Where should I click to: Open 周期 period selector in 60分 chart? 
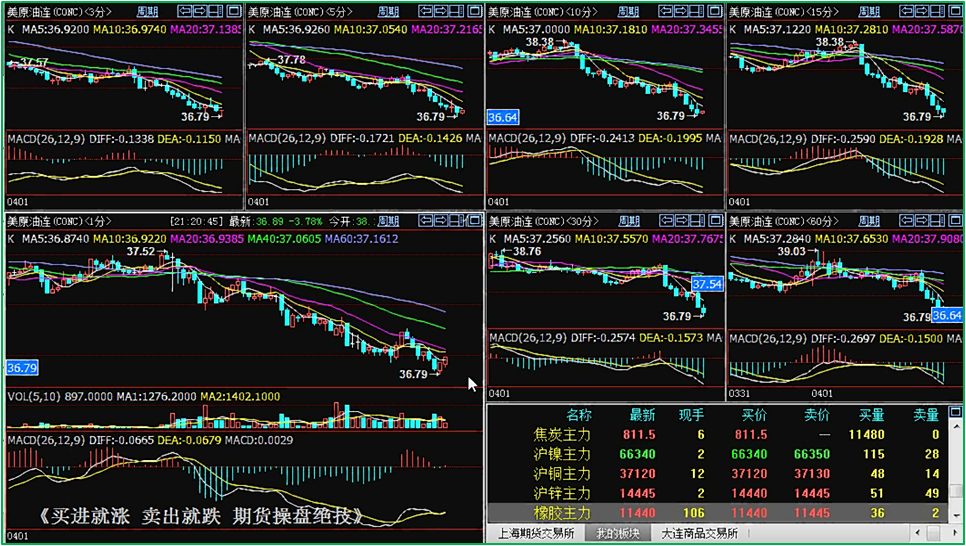pos(870,221)
